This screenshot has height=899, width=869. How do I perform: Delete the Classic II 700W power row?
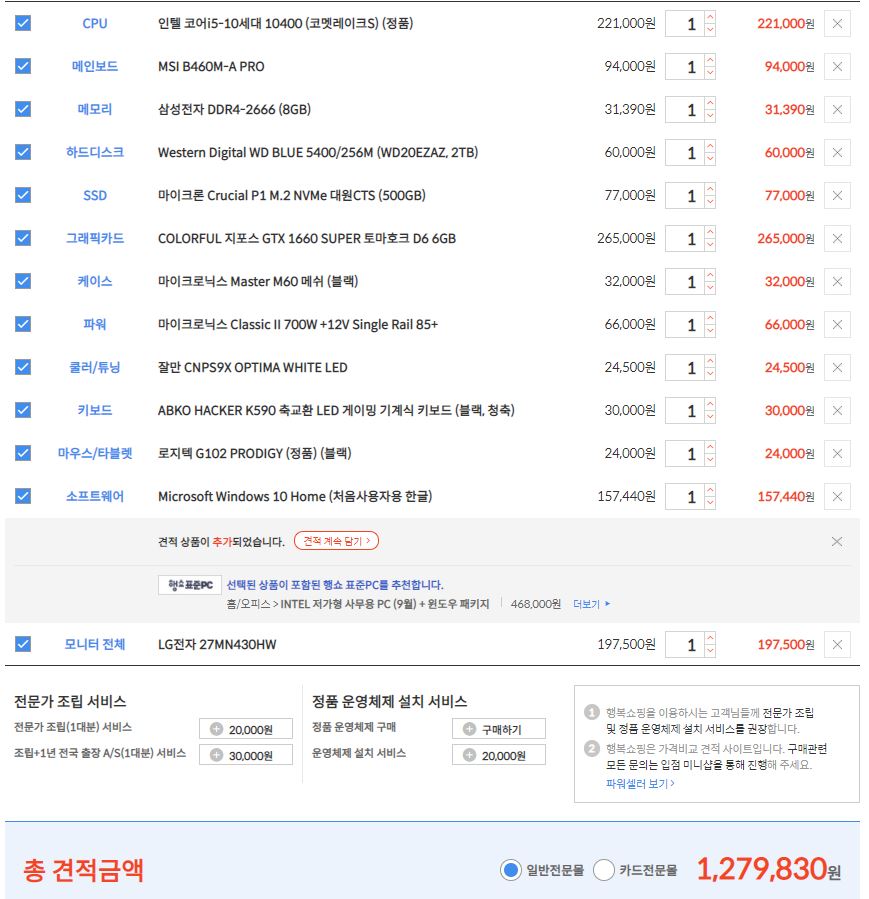point(837,325)
